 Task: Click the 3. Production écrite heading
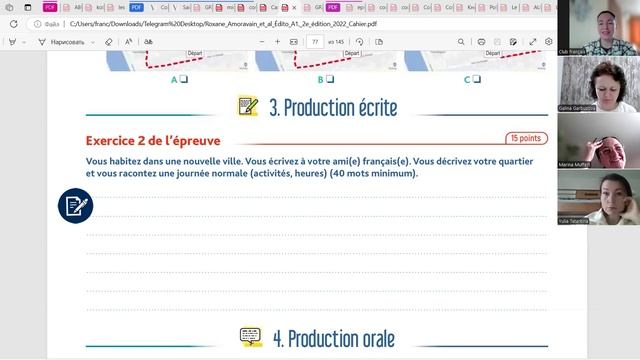click(x=333, y=108)
